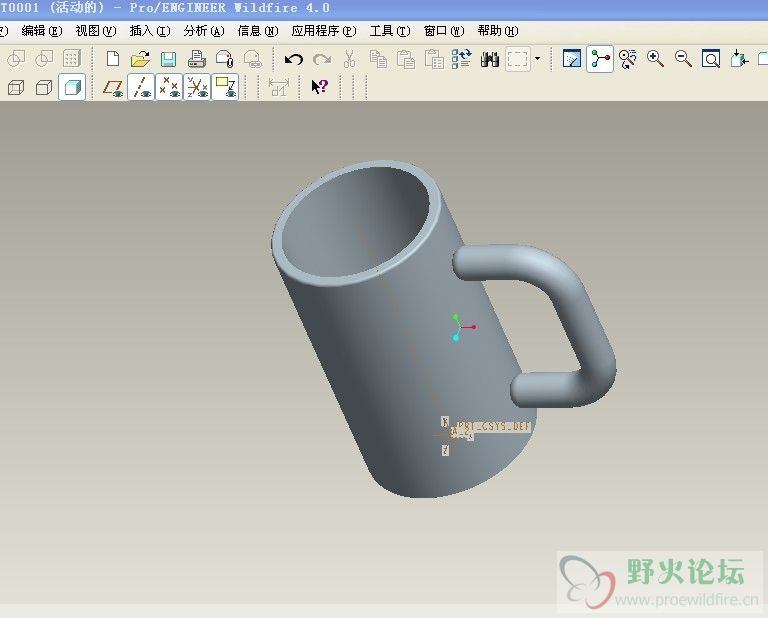Print using the printer icon
This screenshot has width=768, height=618.
196,59
